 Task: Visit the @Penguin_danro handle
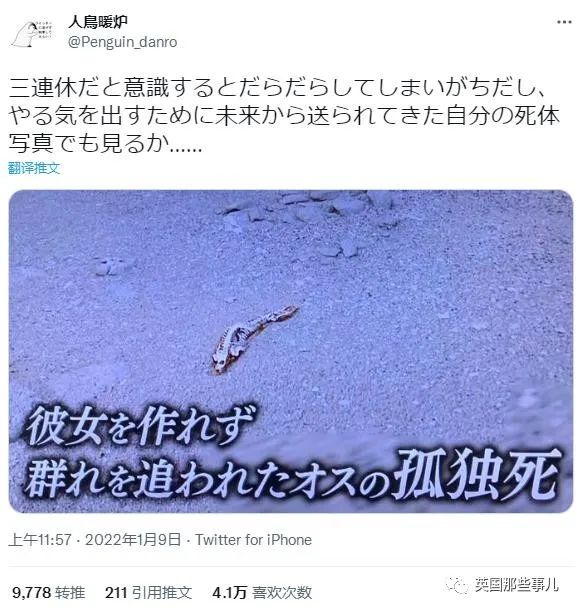(x=123, y=42)
